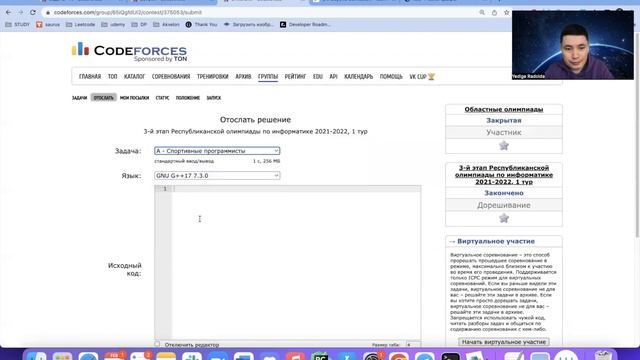The width and height of the screenshot is (640, 360).
Task: Go to ГЛАВНАЯ in the main menu
Action: (x=90, y=77)
